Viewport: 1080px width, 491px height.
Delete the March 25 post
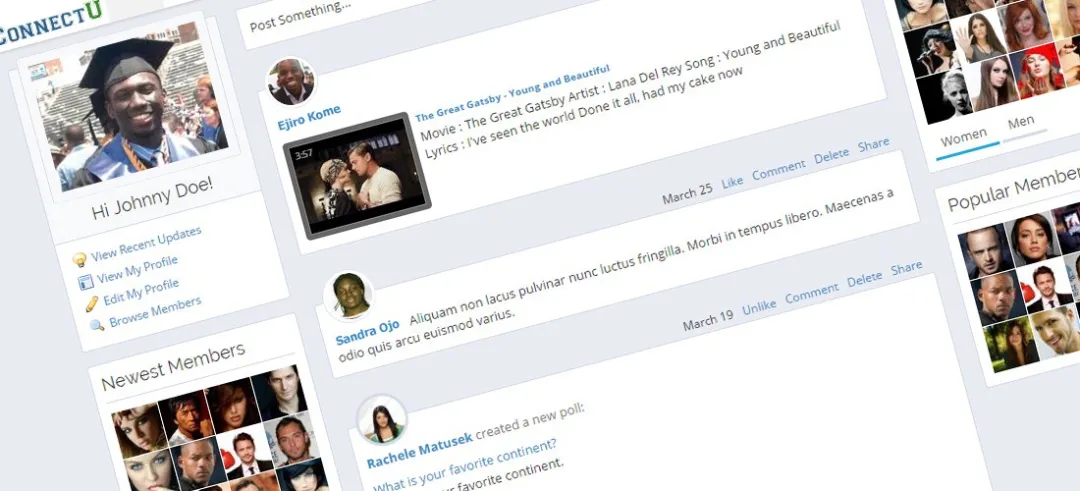831,156
